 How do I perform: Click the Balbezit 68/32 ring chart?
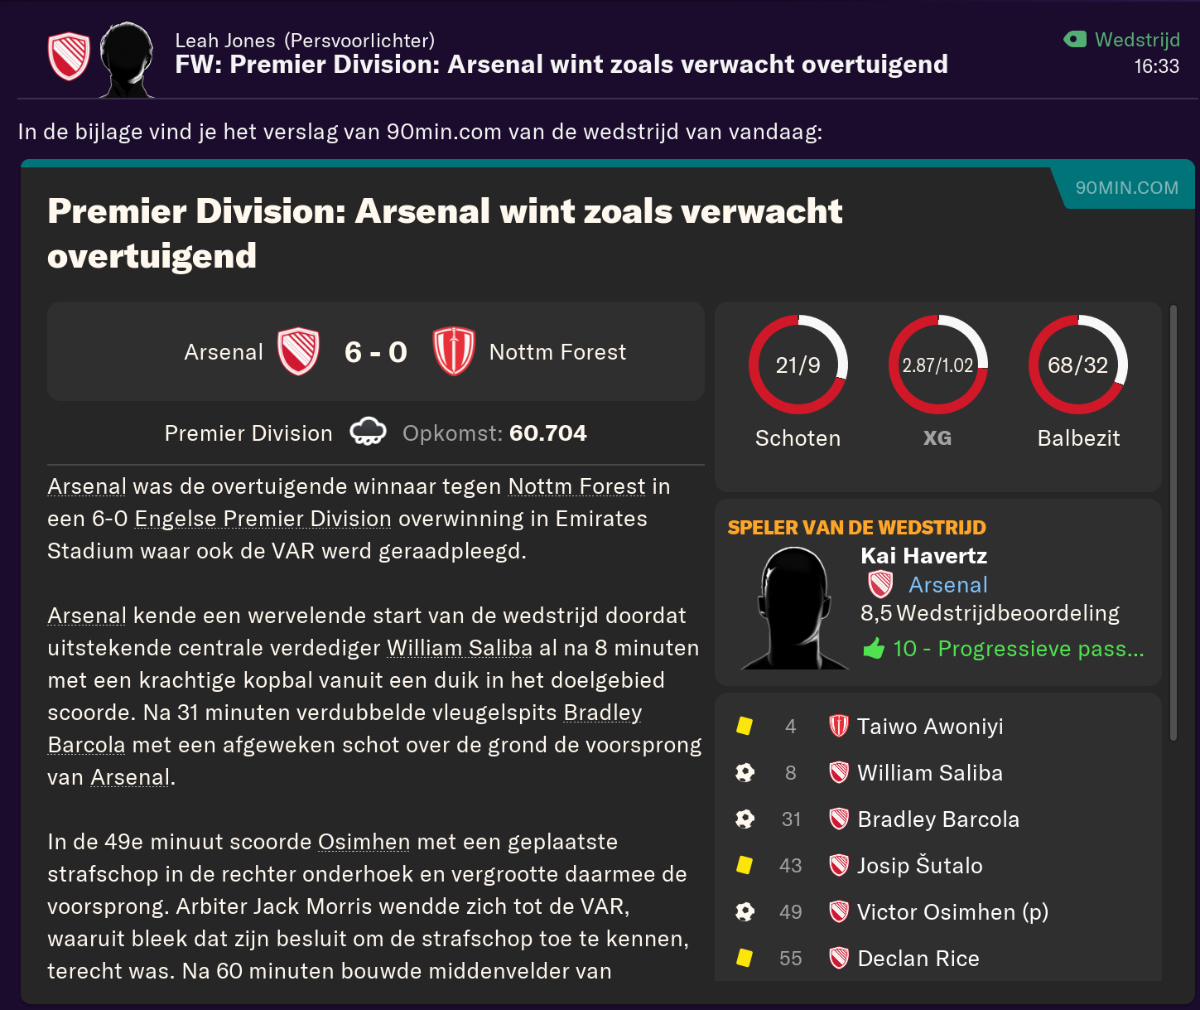pyautogui.click(x=1078, y=365)
